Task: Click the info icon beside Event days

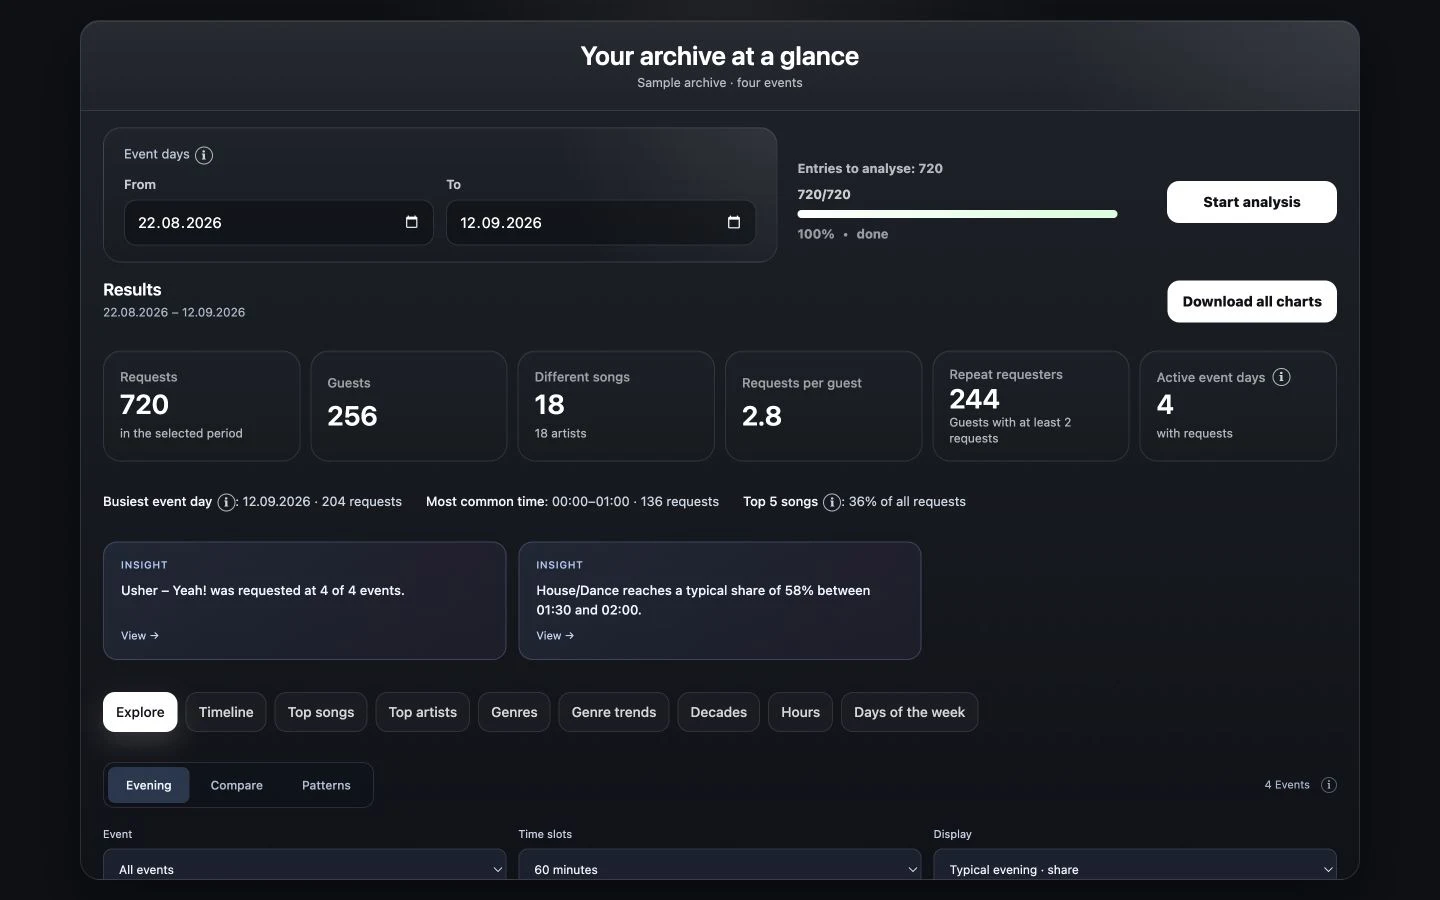Action: click(204, 155)
